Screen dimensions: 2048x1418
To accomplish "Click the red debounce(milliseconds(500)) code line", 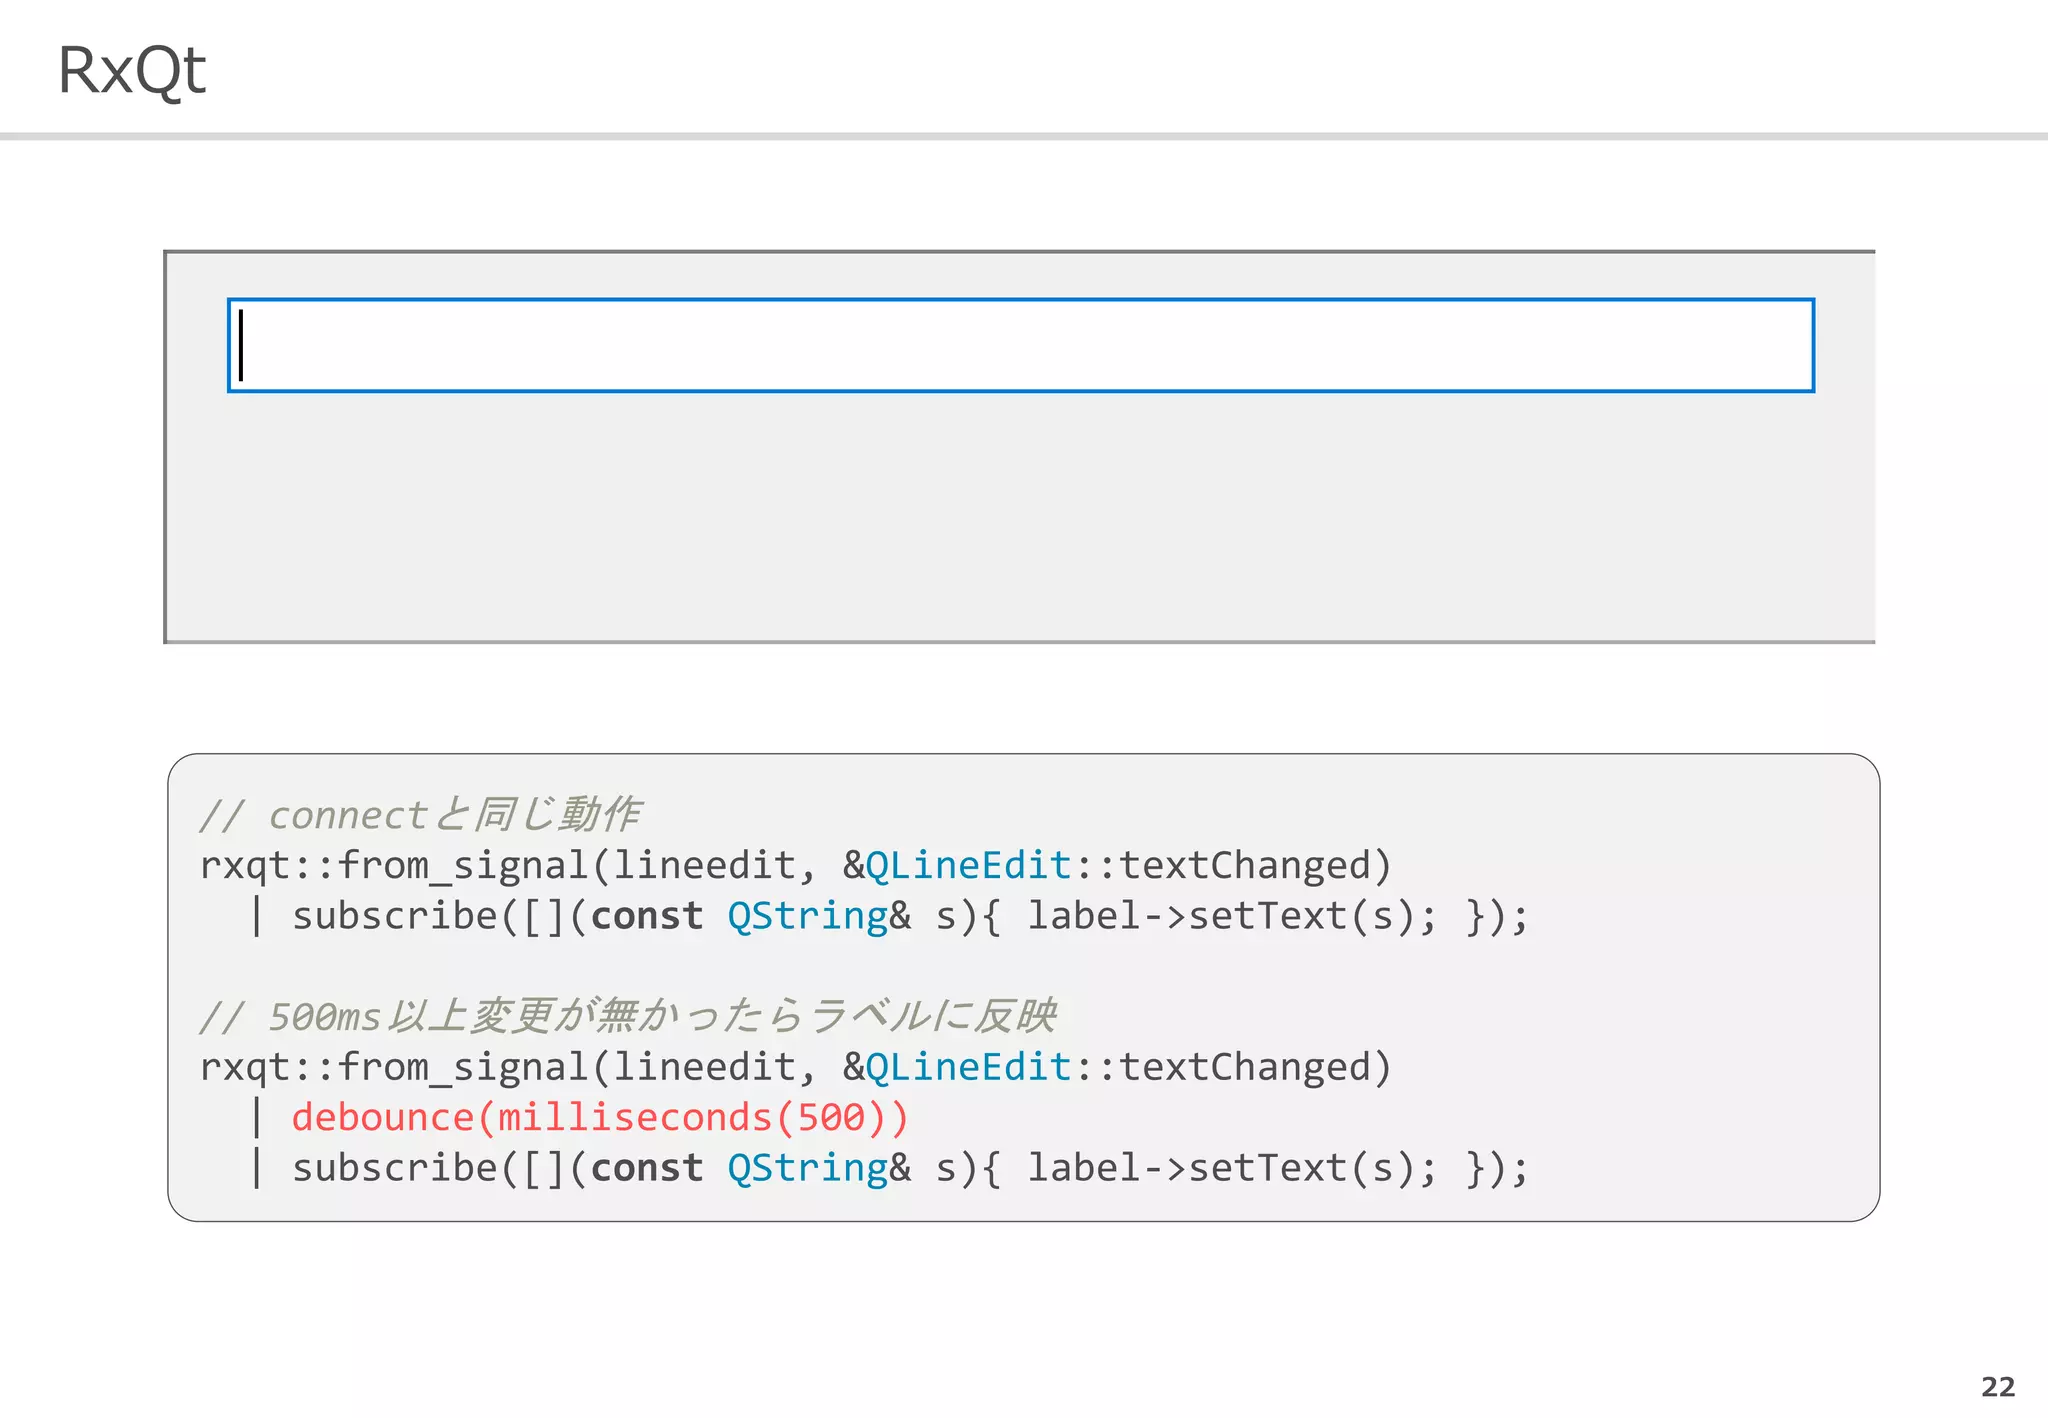I will click(600, 1118).
